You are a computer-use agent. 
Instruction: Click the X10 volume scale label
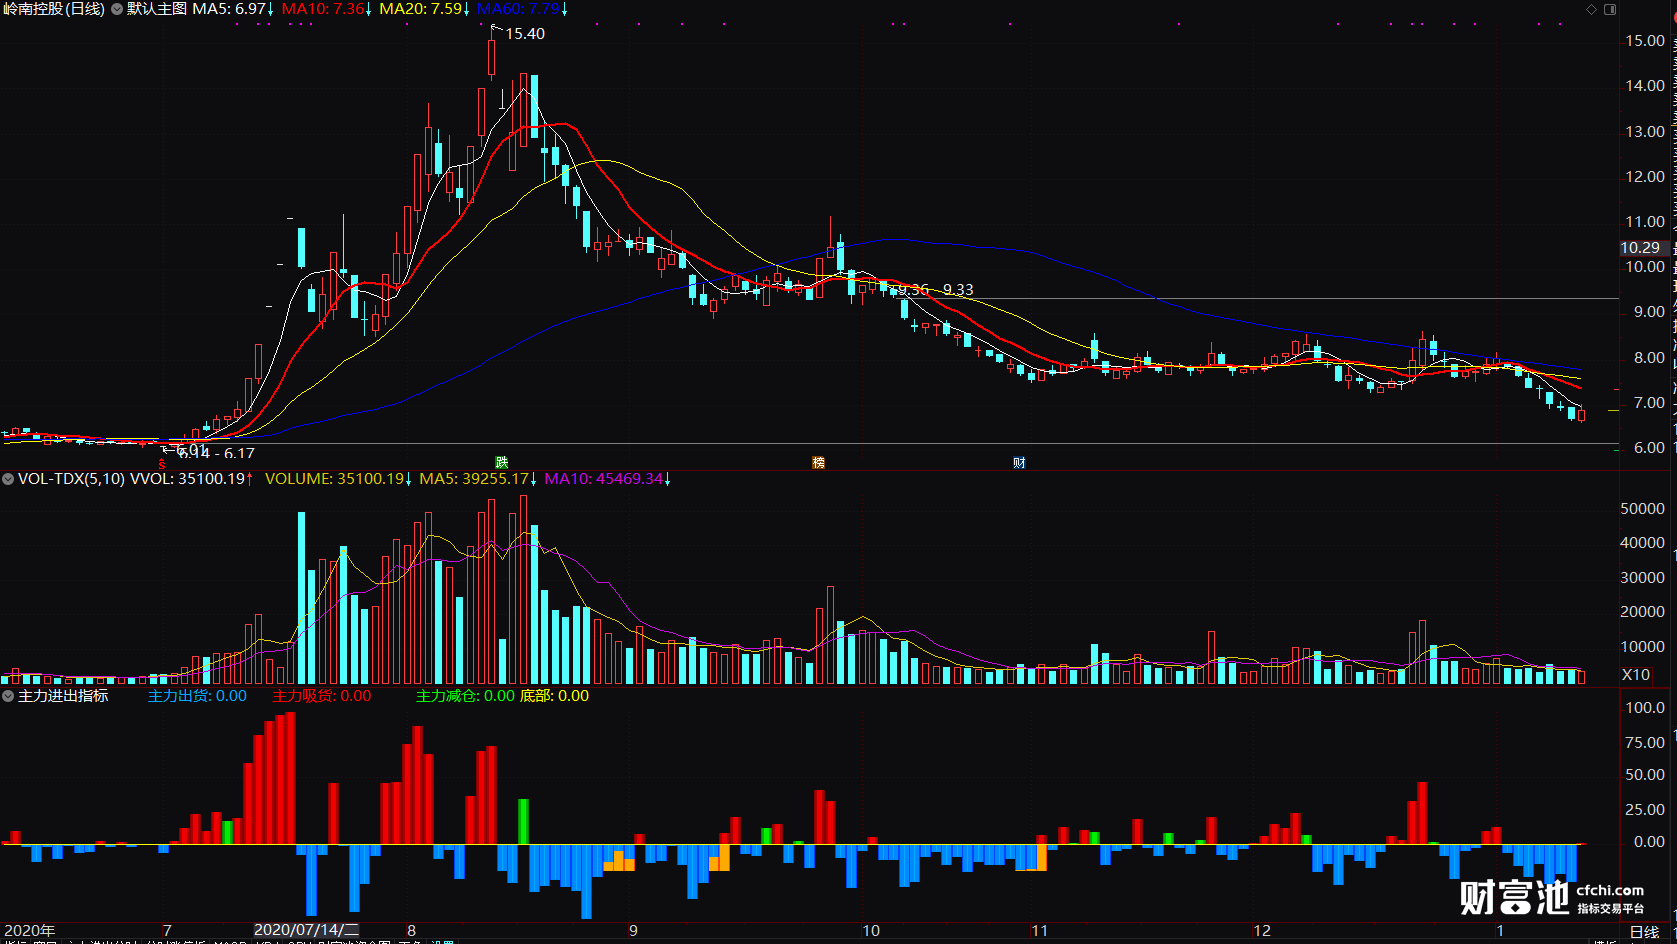[1636, 675]
